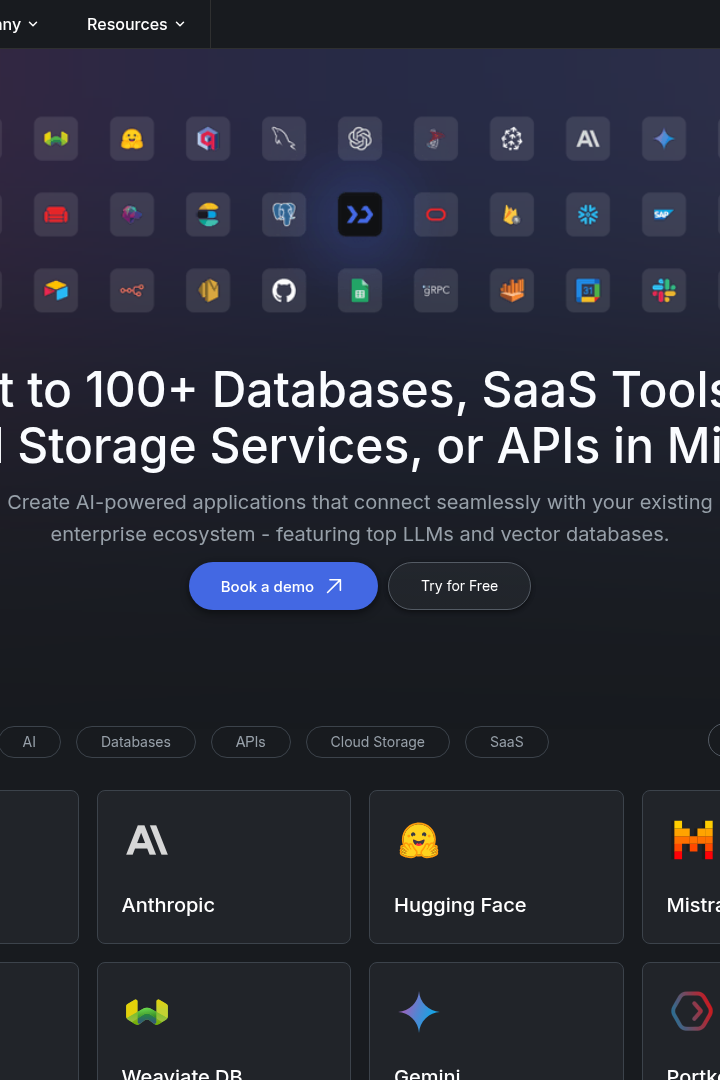Click the gold hexagon icon beside the GitHub icon
Viewport: 720px width, 1080px height.
[208, 290]
